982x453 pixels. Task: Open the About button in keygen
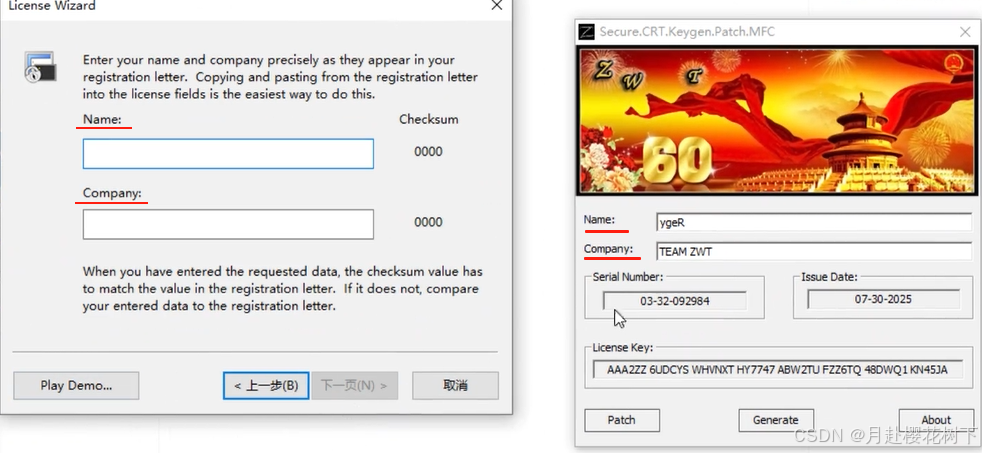(x=936, y=420)
